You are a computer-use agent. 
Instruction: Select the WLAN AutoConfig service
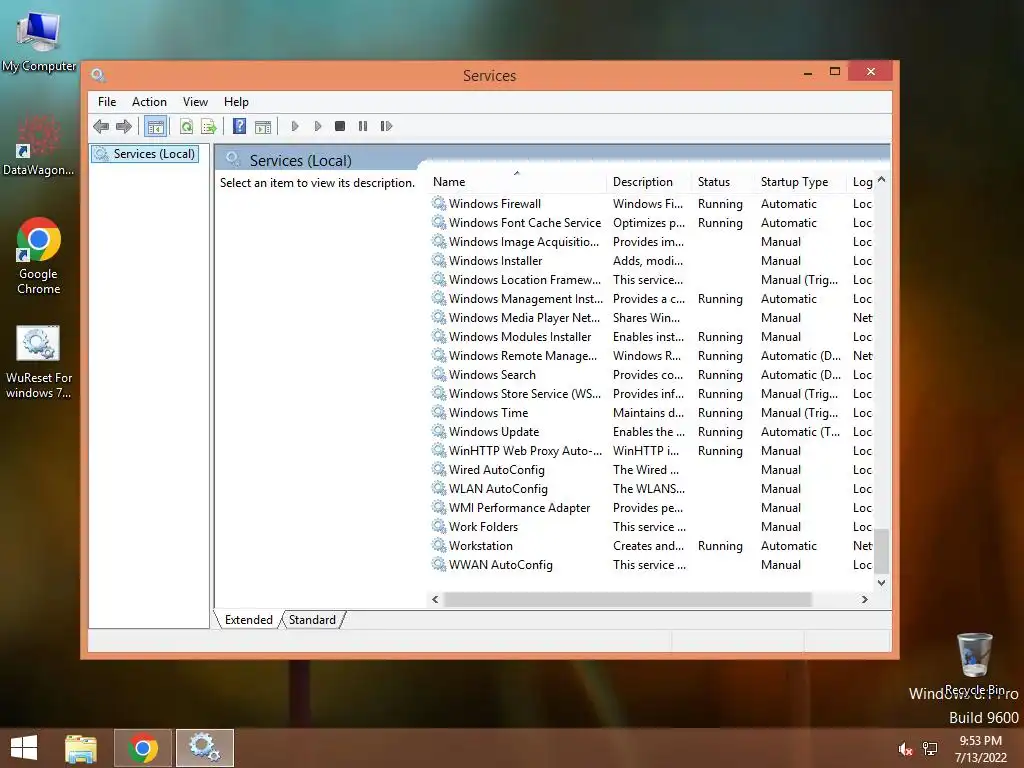651,488
